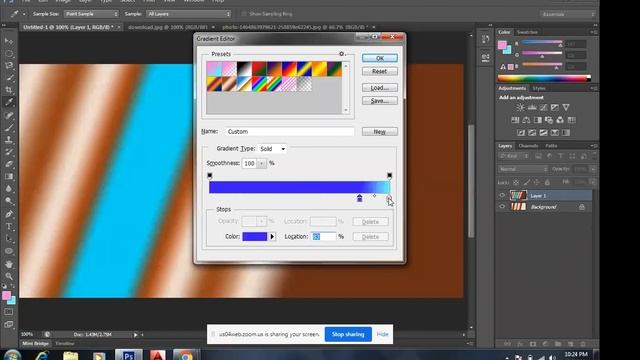
Task: Open the Sample All Layers dropdown
Action: (x=189, y=14)
